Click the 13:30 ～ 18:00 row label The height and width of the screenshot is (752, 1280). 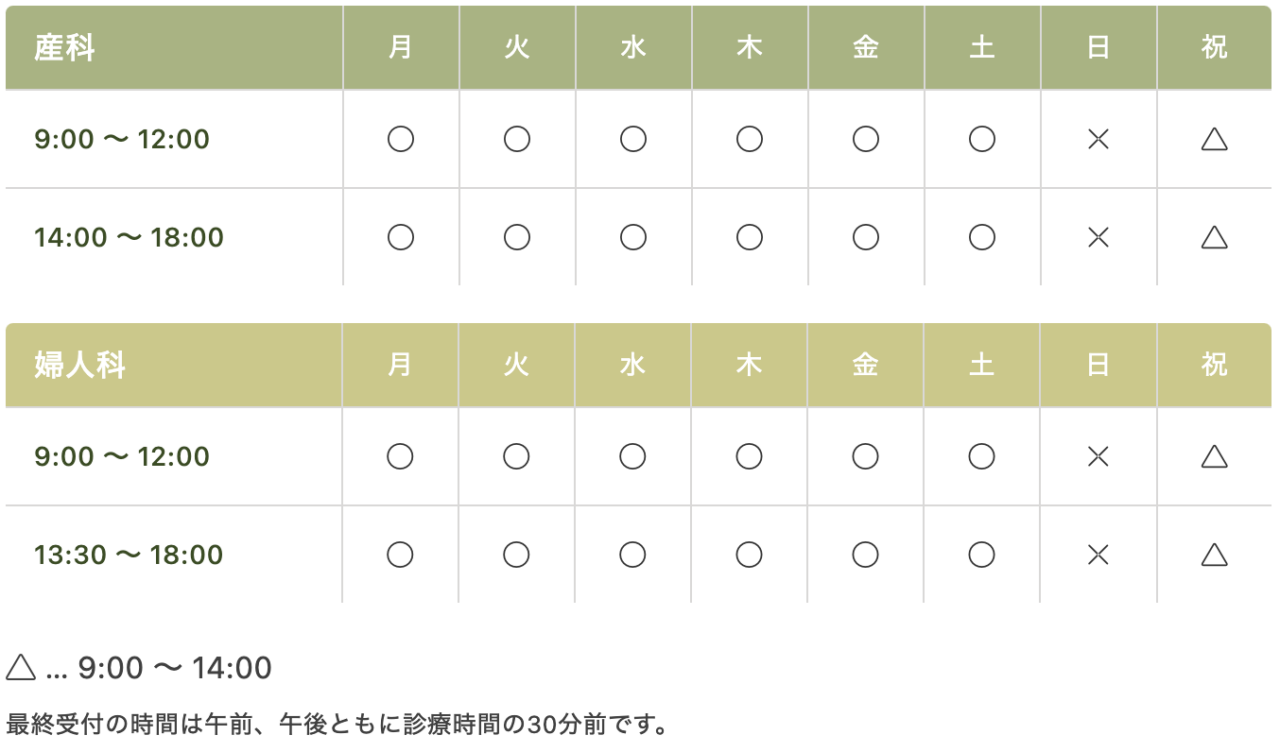129,555
